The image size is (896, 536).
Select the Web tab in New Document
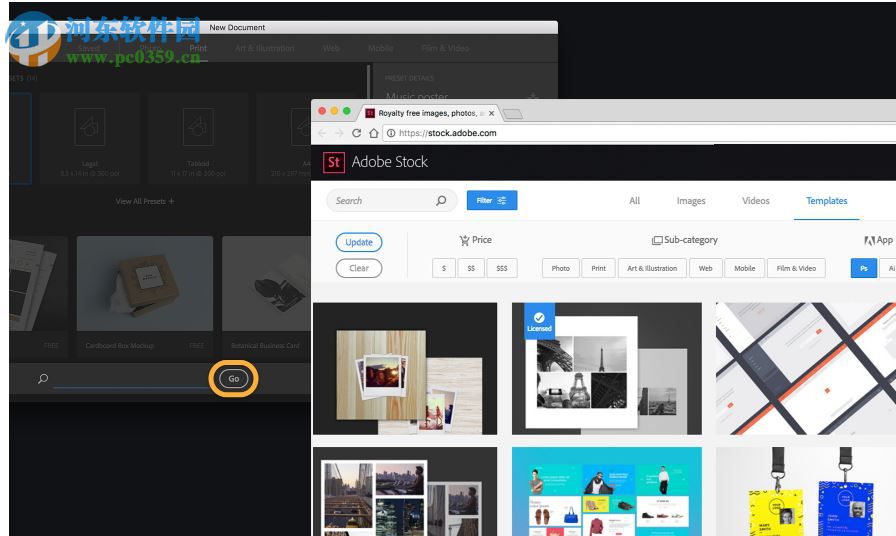331,49
